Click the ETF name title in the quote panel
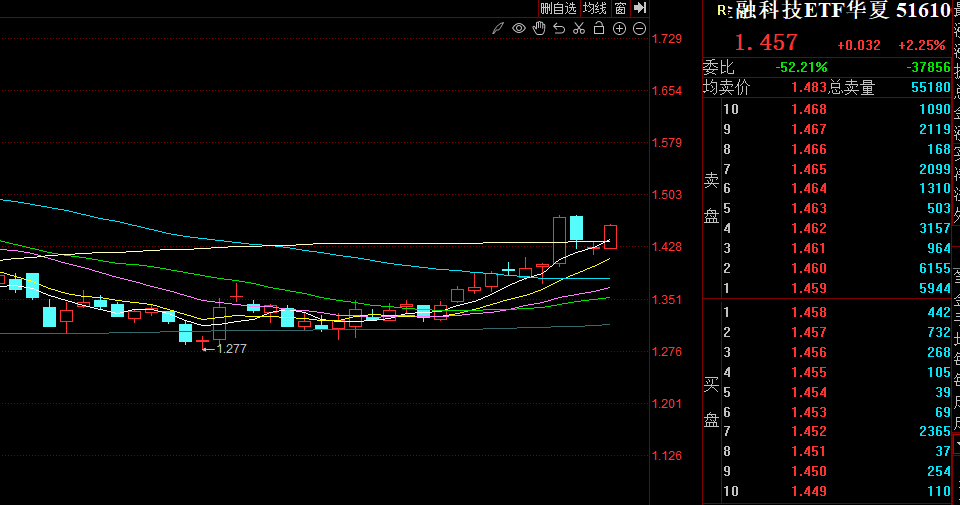This screenshot has width=960, height=505. (x=840, y=11)
